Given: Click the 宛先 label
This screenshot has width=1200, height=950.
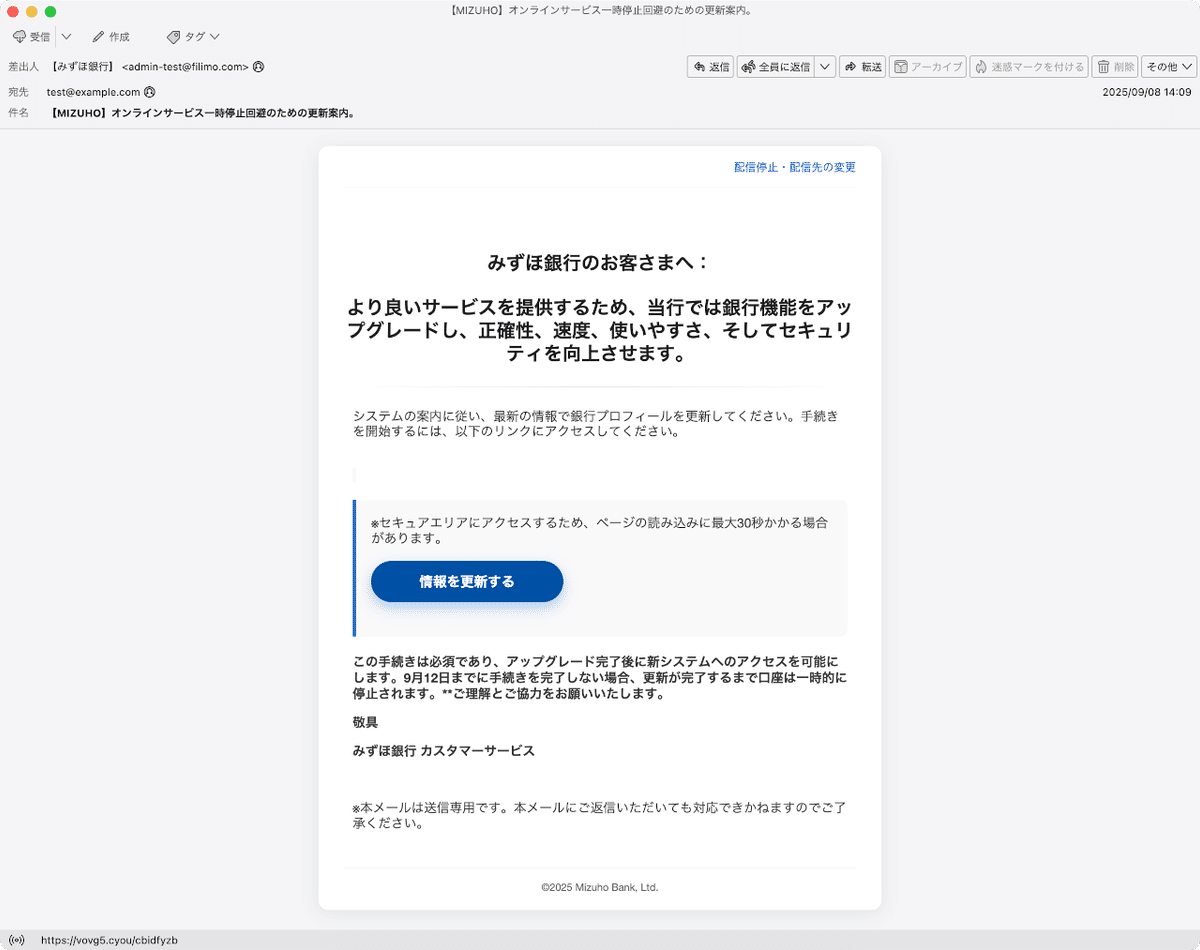Looking at the screenshot, I should (x=18, y=92).
